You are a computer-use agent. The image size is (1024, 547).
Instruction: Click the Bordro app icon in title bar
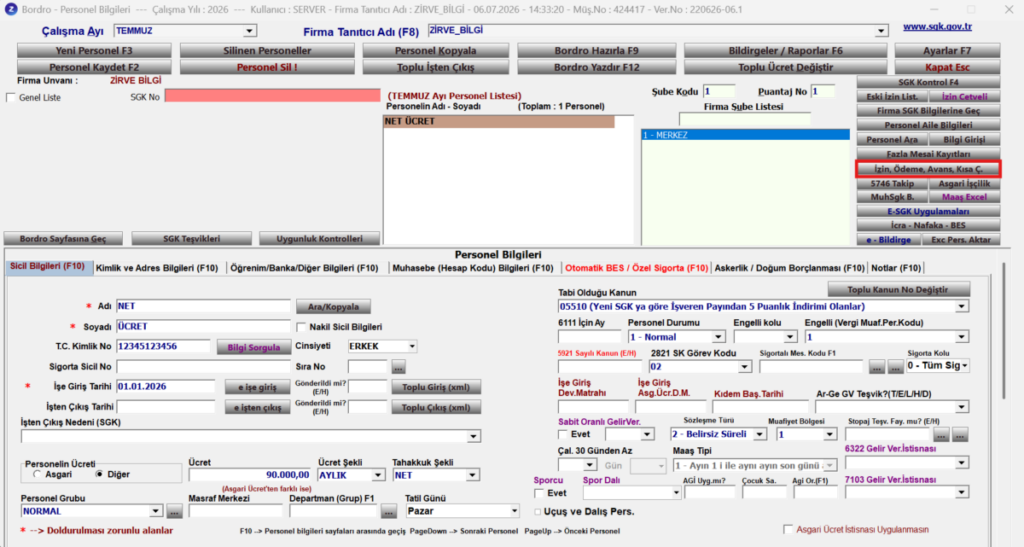point(10,9)
